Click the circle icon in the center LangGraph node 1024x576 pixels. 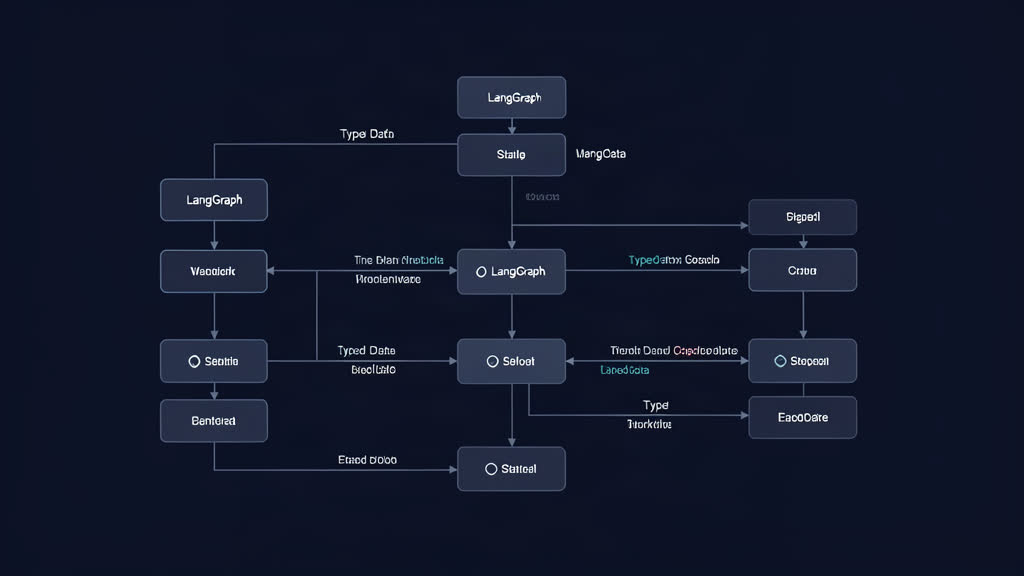(x=481, y=272)
